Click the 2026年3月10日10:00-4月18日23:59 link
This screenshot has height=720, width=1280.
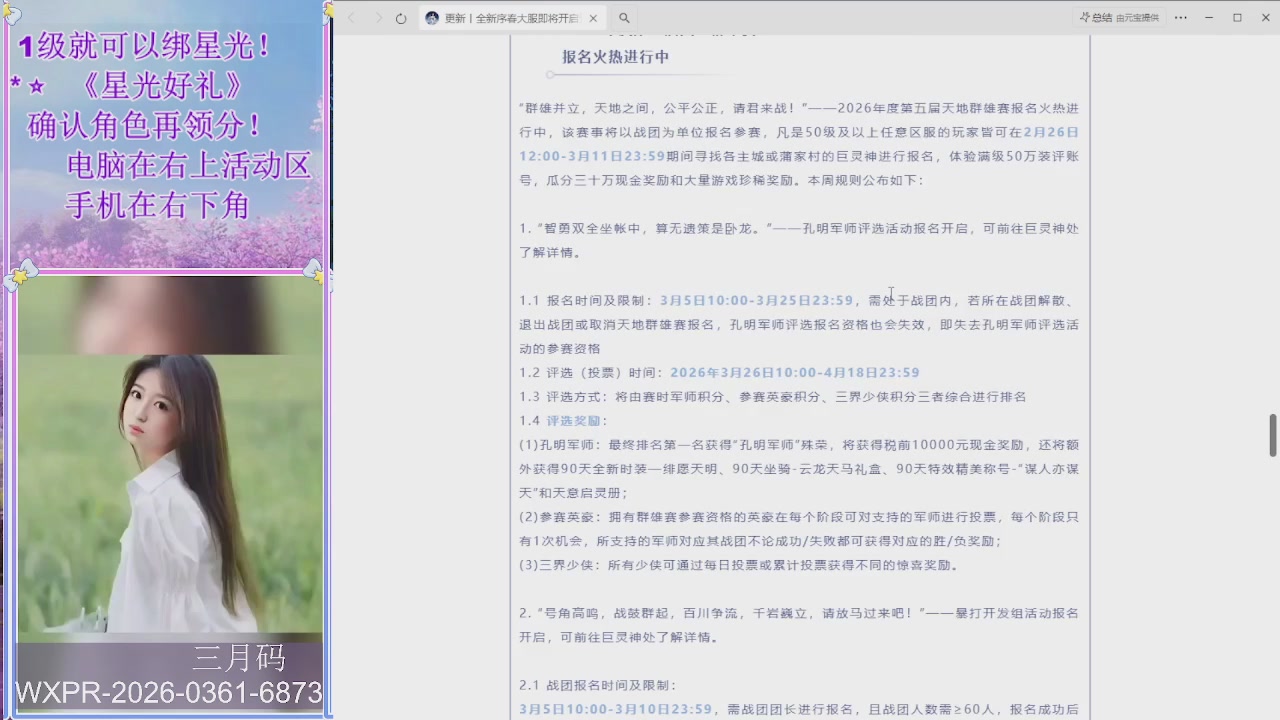pos(795,372)
